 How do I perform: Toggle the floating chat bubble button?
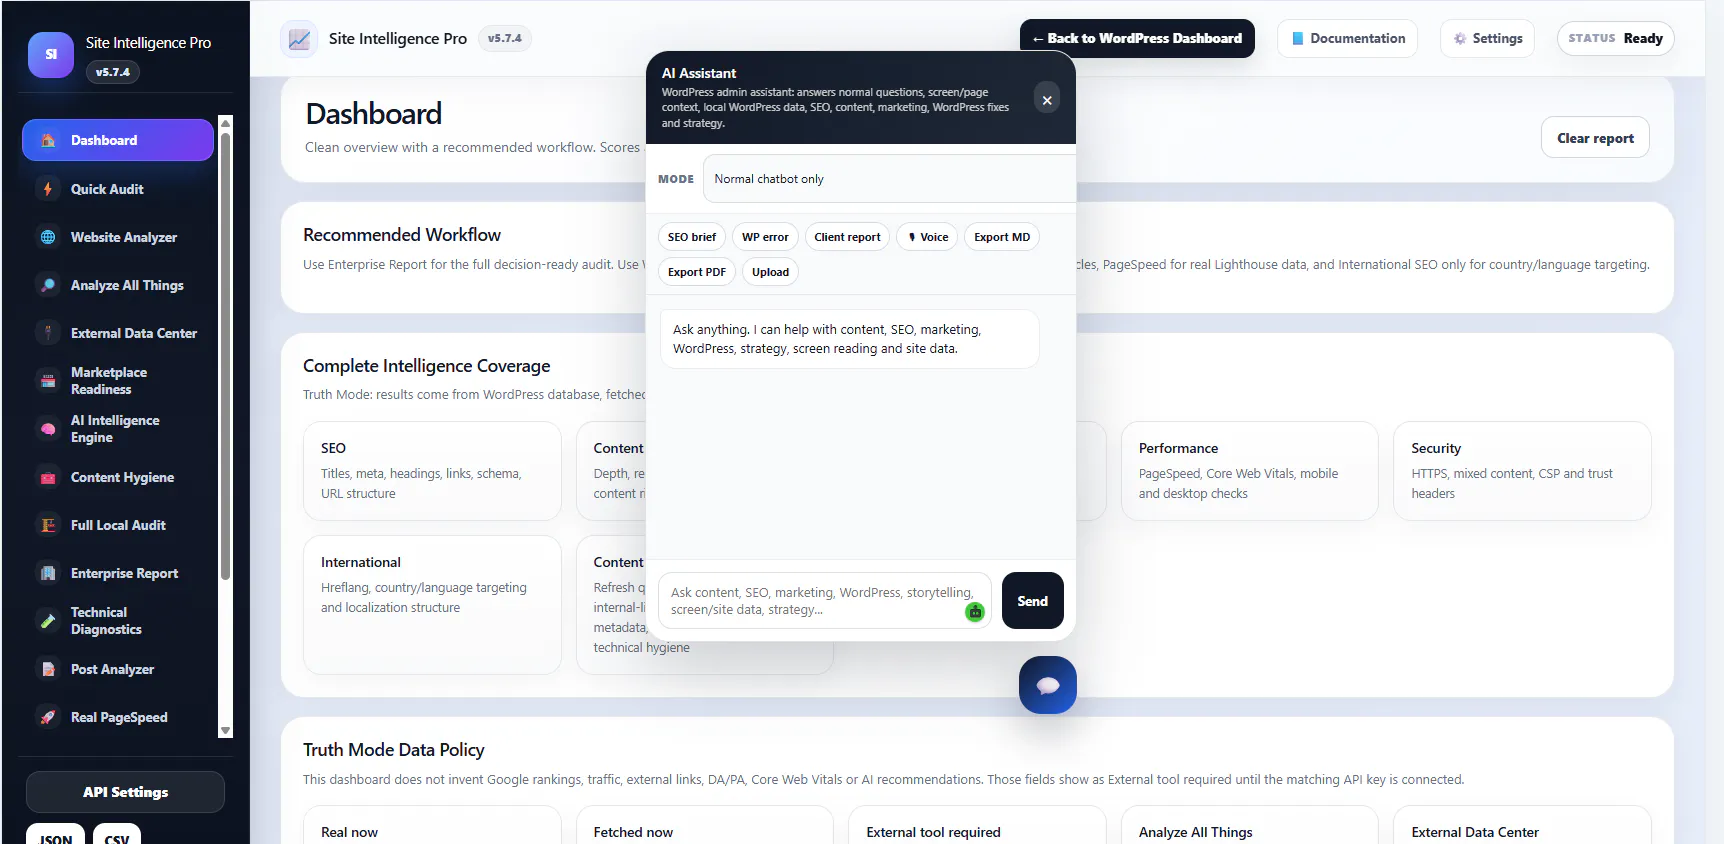pos(1048,685)
